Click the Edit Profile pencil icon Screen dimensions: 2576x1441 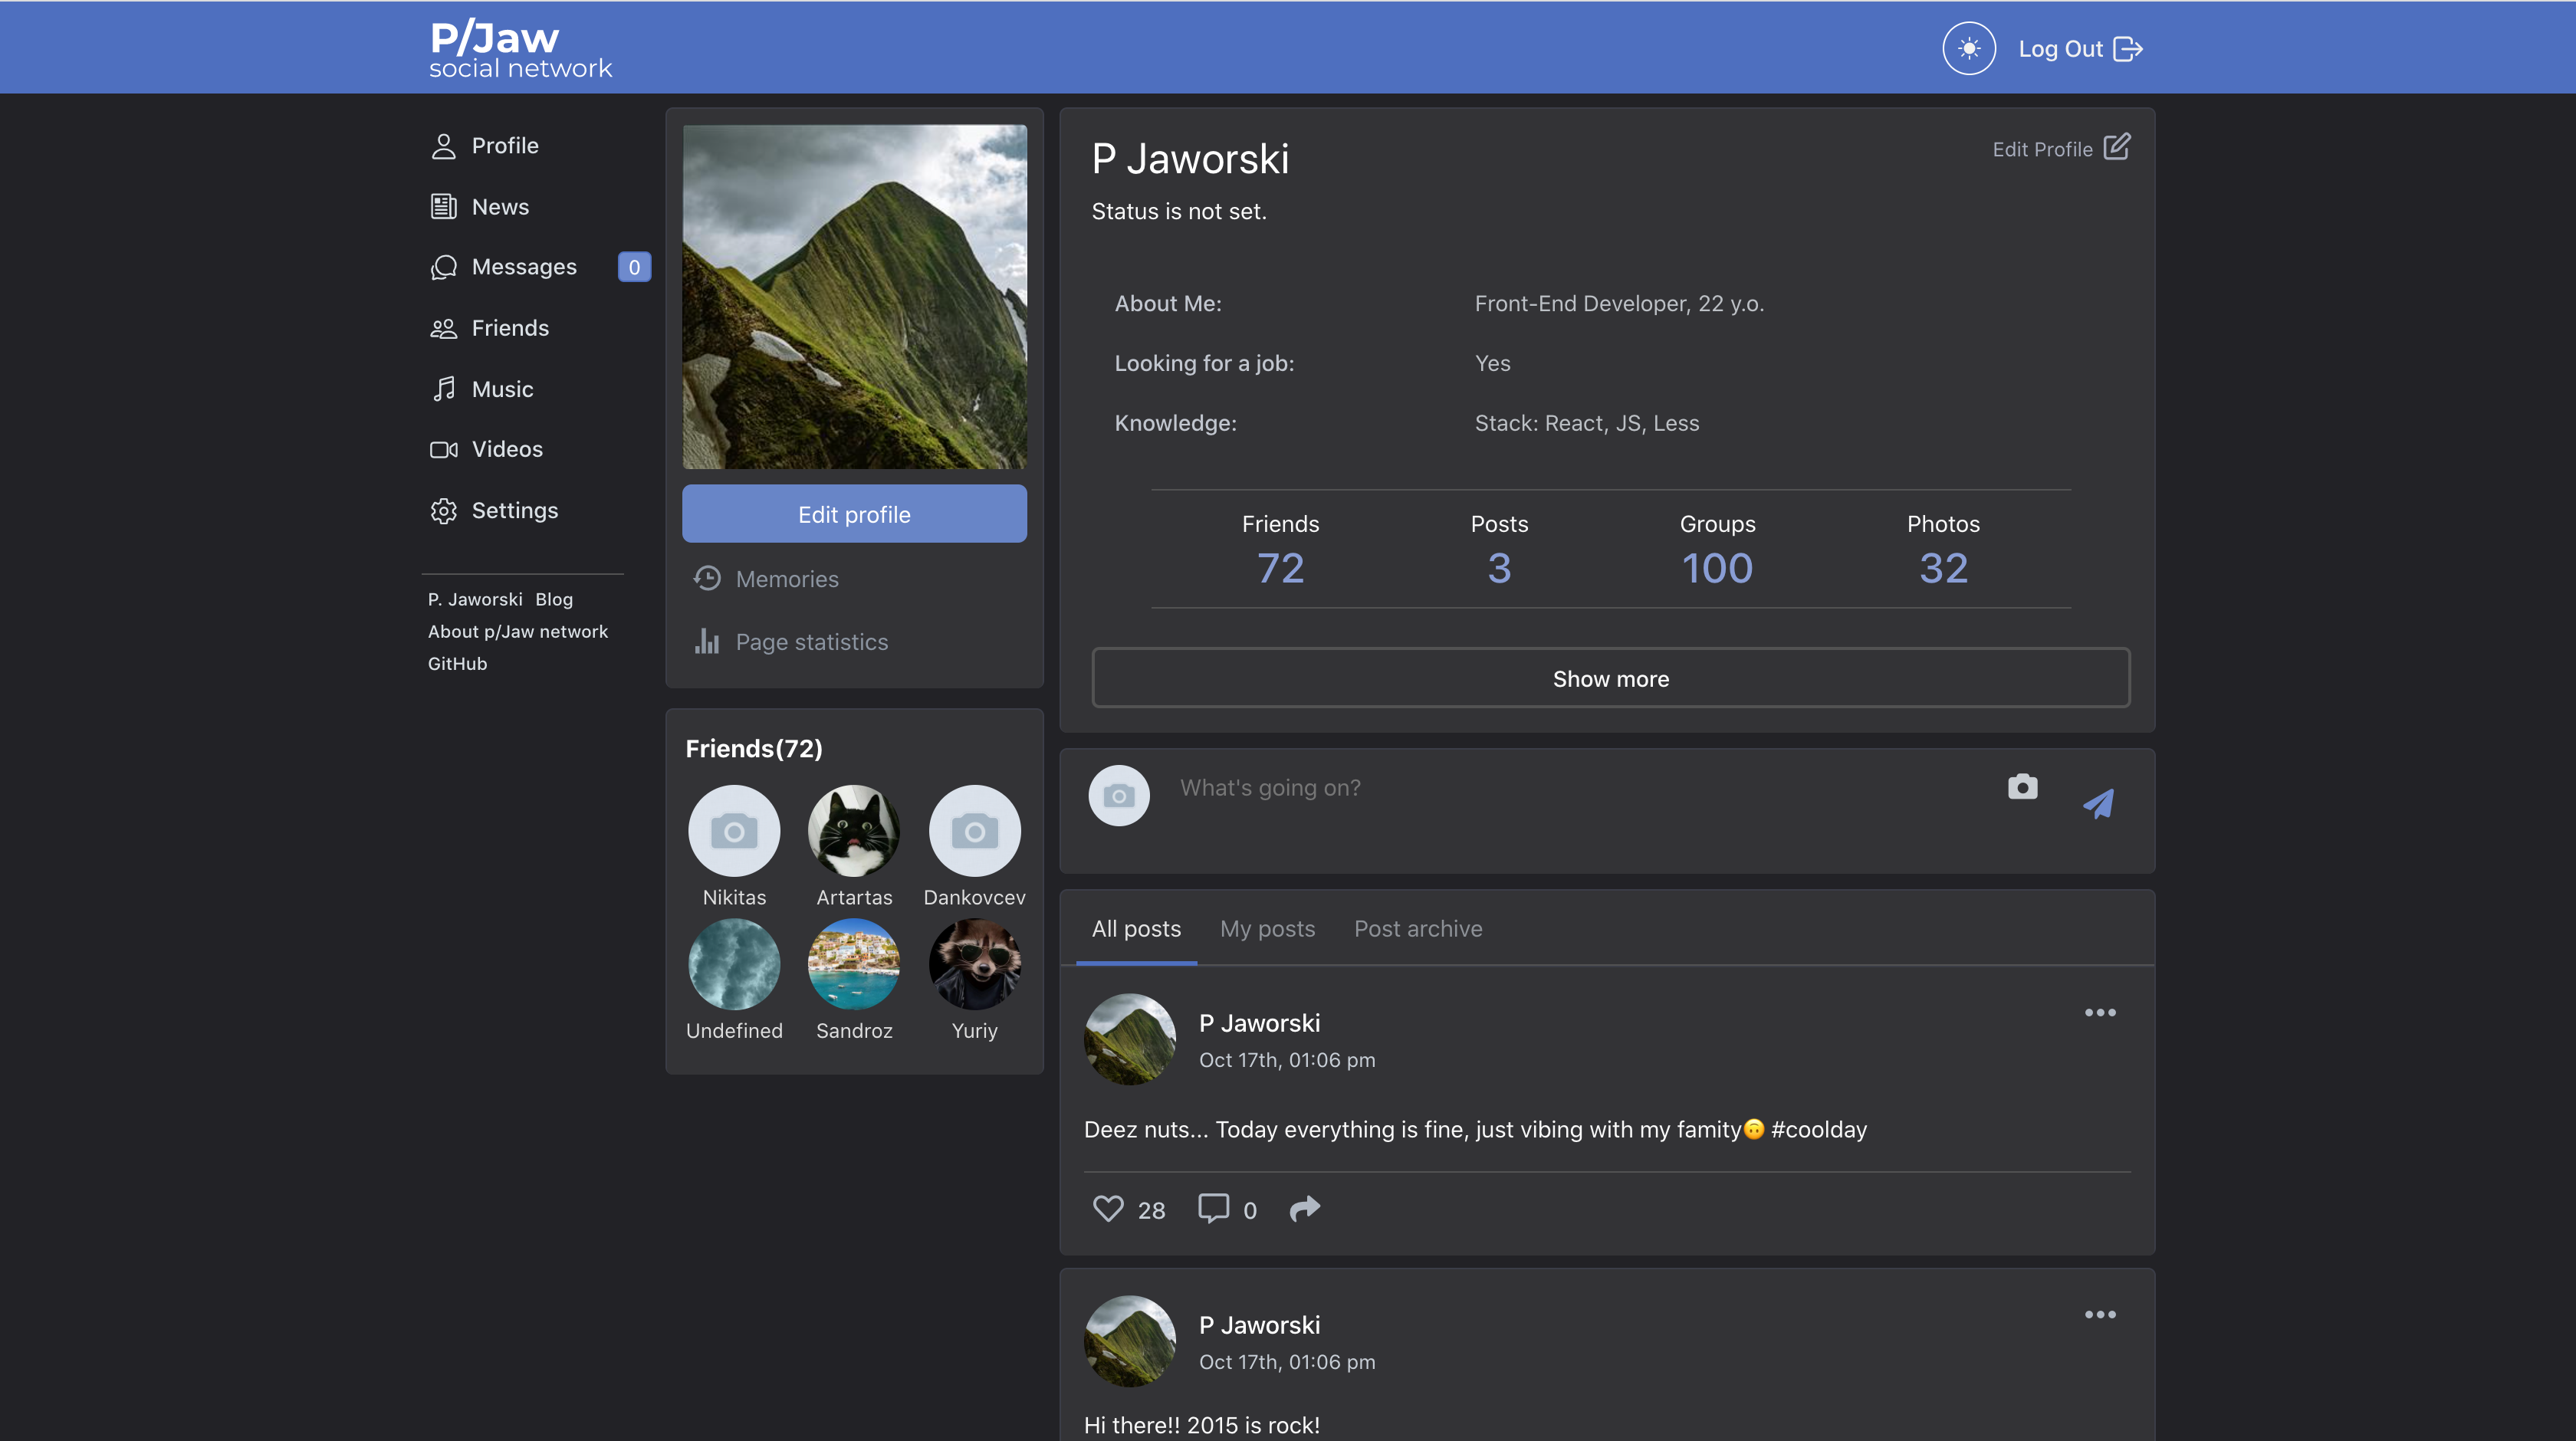(2116, 147)
